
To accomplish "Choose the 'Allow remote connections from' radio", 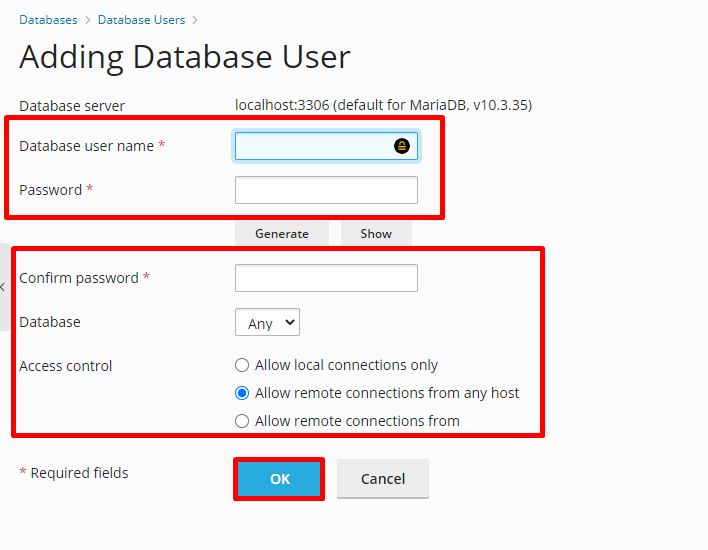I will pos(242,421).
